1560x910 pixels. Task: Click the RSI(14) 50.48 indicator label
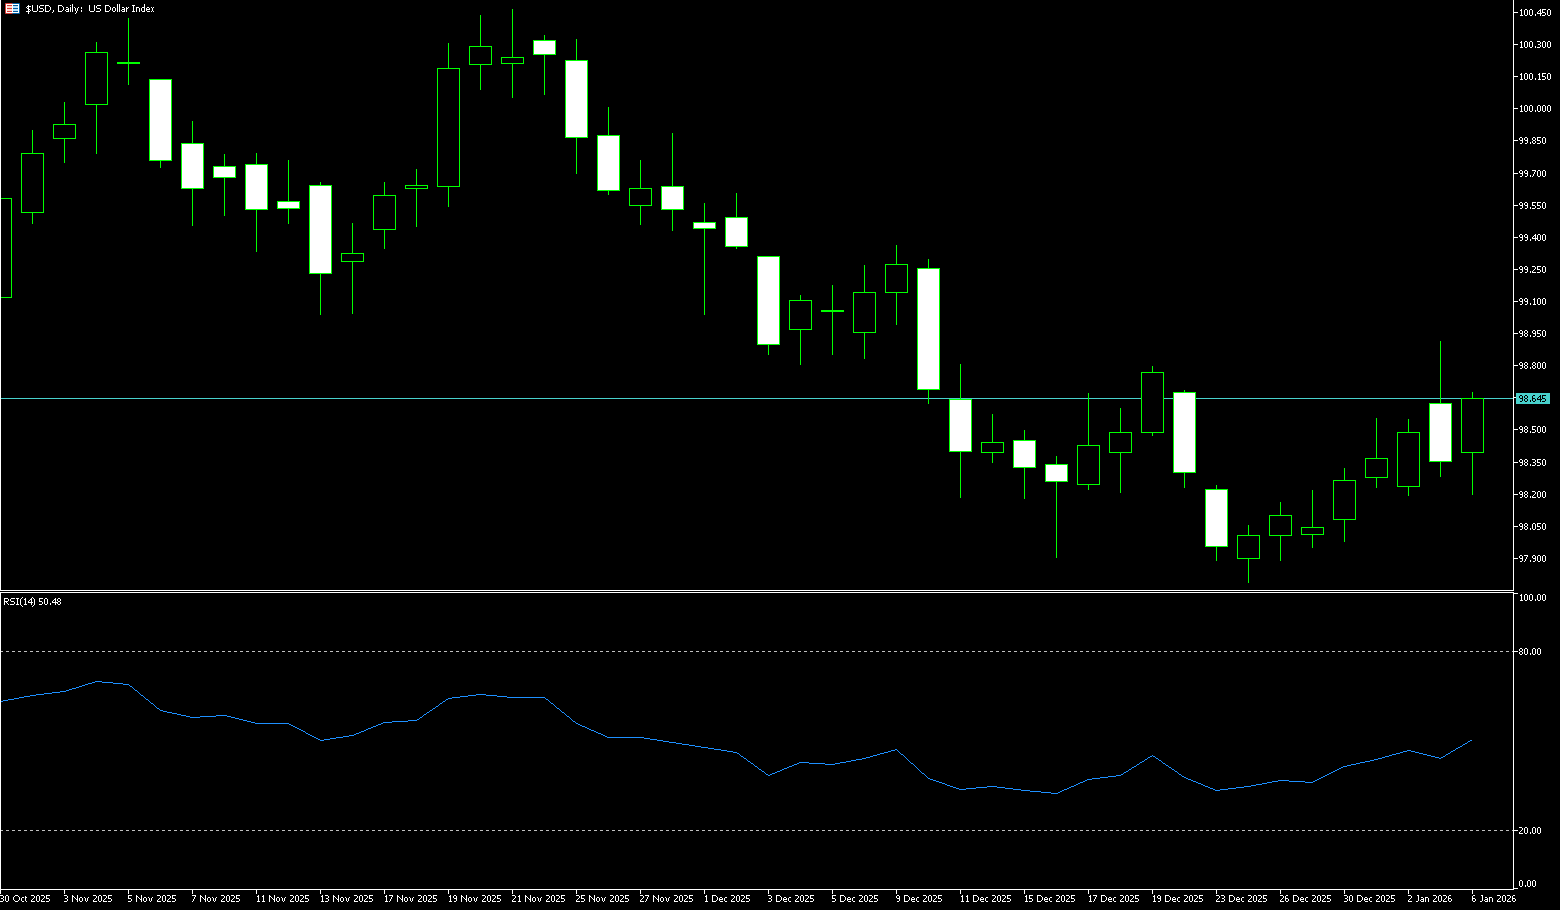32,601
